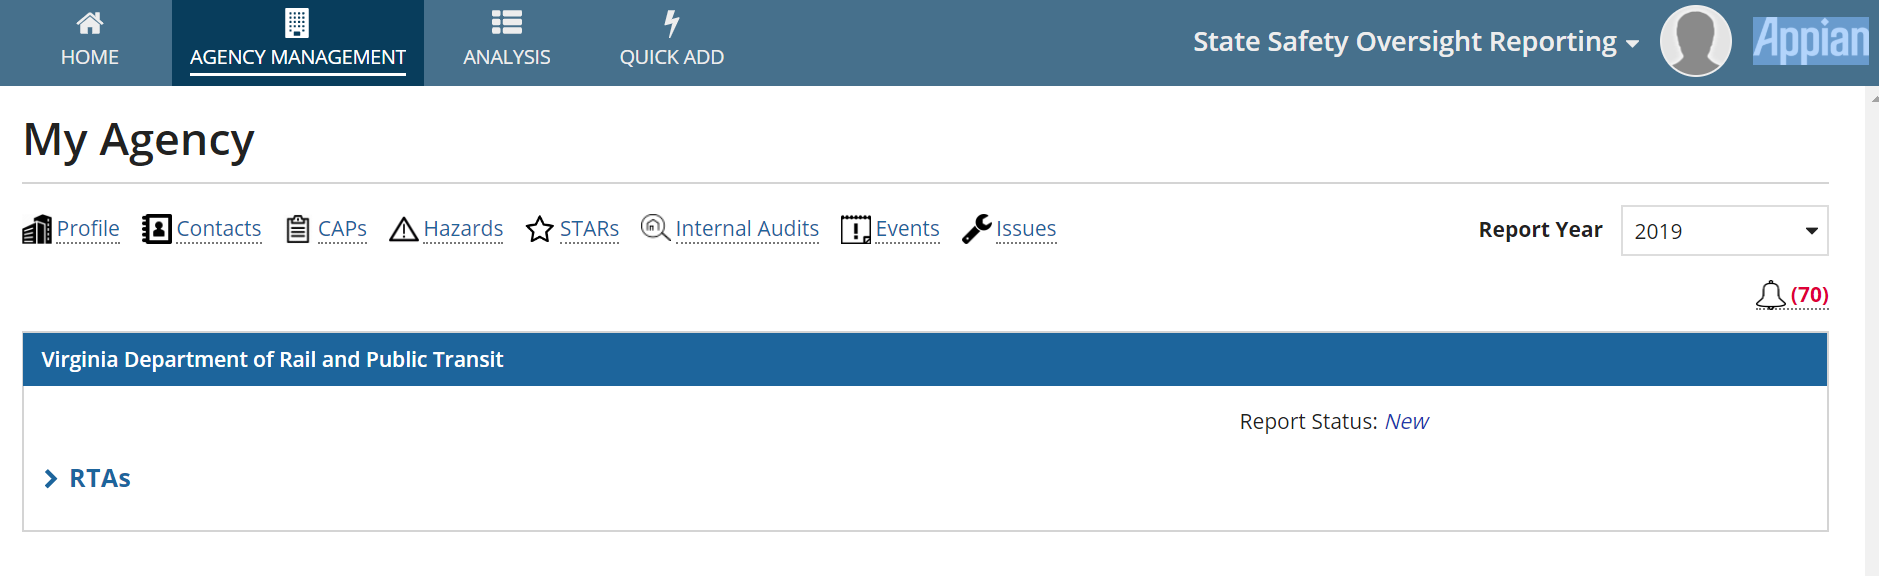Click the Internal Audits magnifier icon
This screenshot has width=1879, height=576.
[x=655, y=228]
